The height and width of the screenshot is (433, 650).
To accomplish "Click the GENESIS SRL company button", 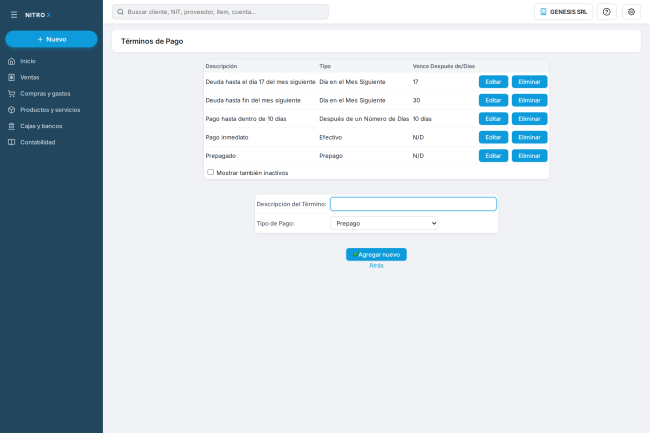I will (x=563, y=12).
